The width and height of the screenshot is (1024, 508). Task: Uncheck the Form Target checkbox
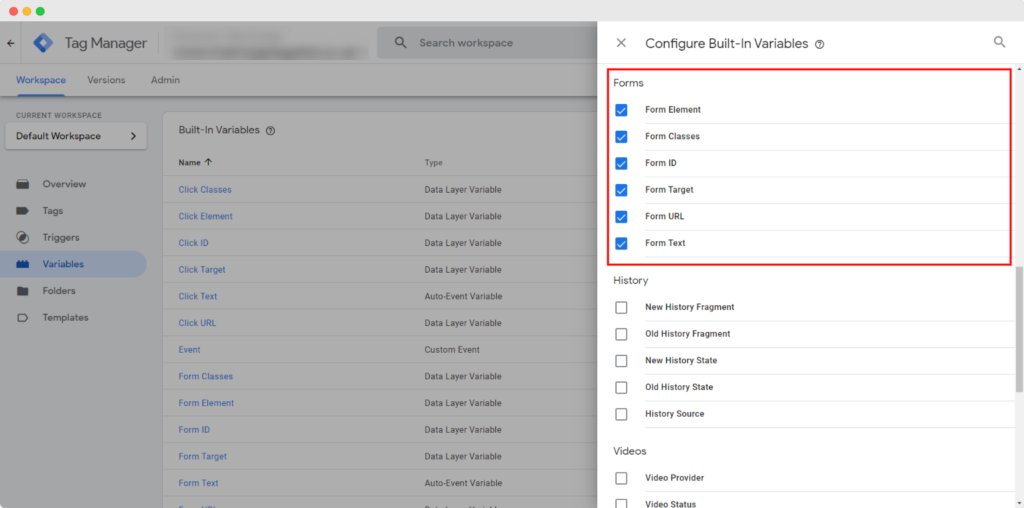621,190
